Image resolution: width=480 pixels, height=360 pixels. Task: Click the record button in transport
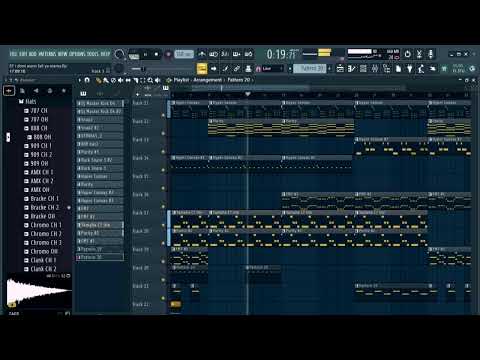[x=168, y=54]
